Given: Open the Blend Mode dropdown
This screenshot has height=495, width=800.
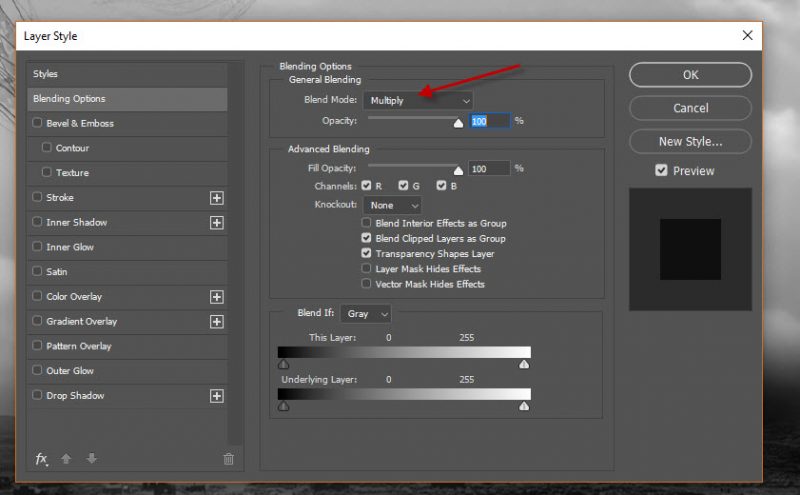Looking at the screenshot, I should point(418,100).
